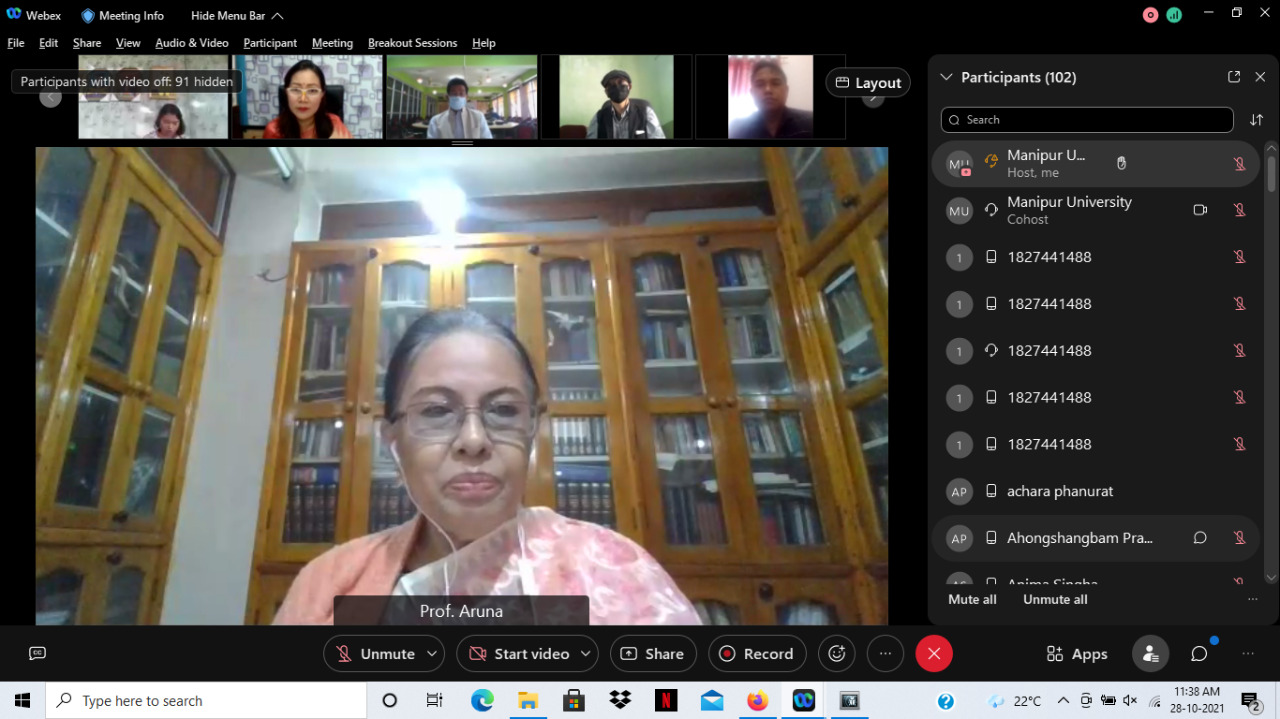Open more options in the meeting control bar

885,654
